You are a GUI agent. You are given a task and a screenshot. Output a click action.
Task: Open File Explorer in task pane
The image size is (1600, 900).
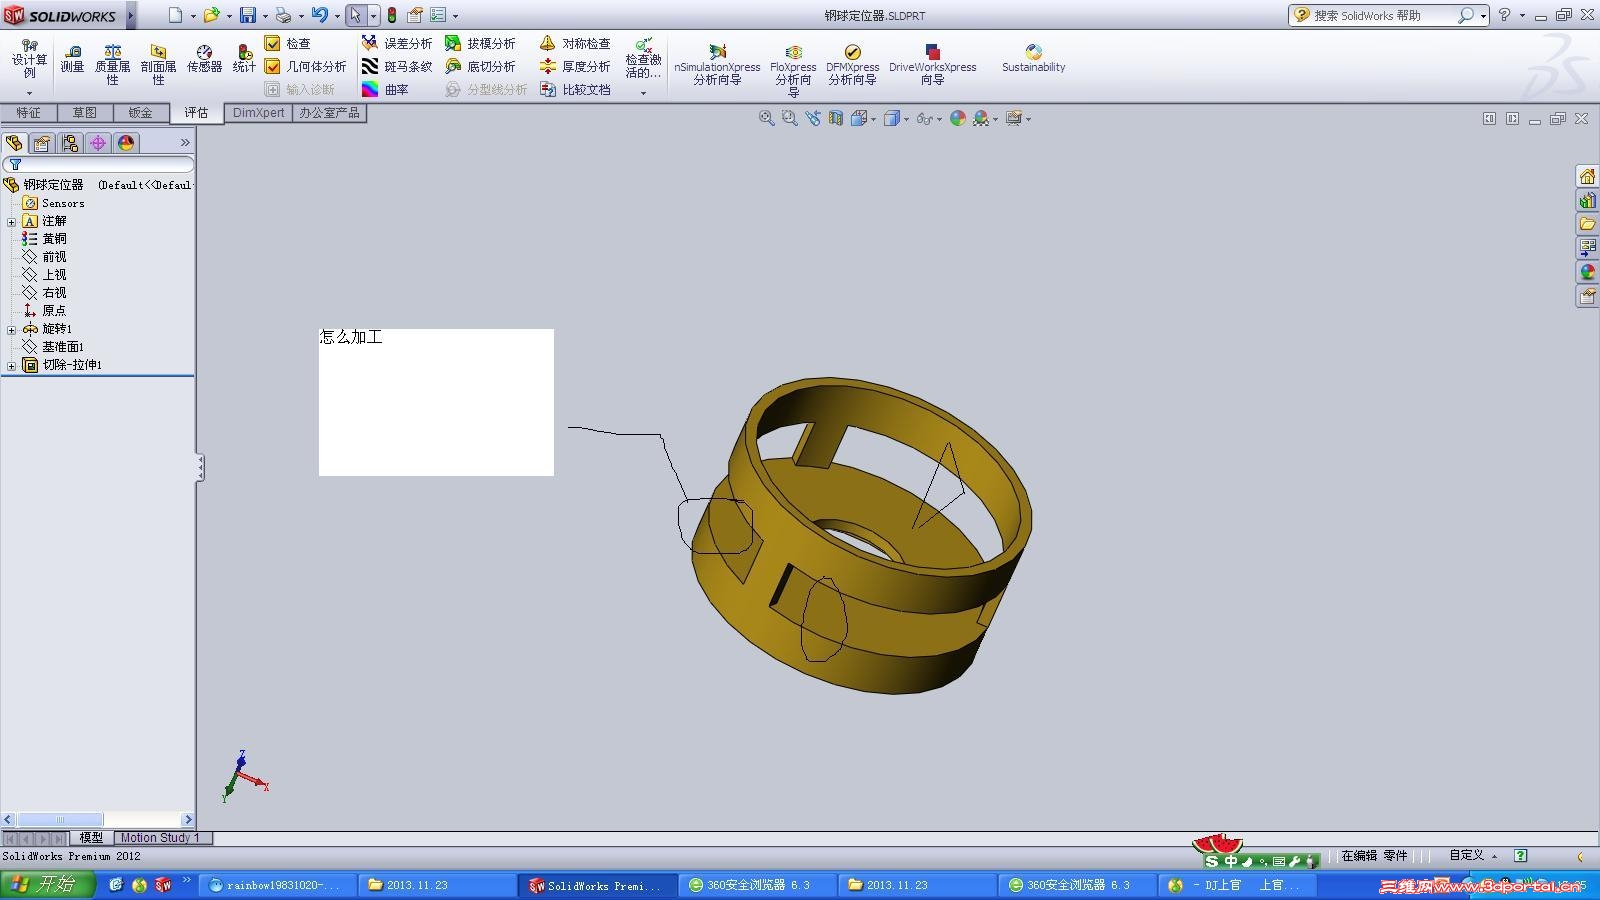pos(1587,224)
